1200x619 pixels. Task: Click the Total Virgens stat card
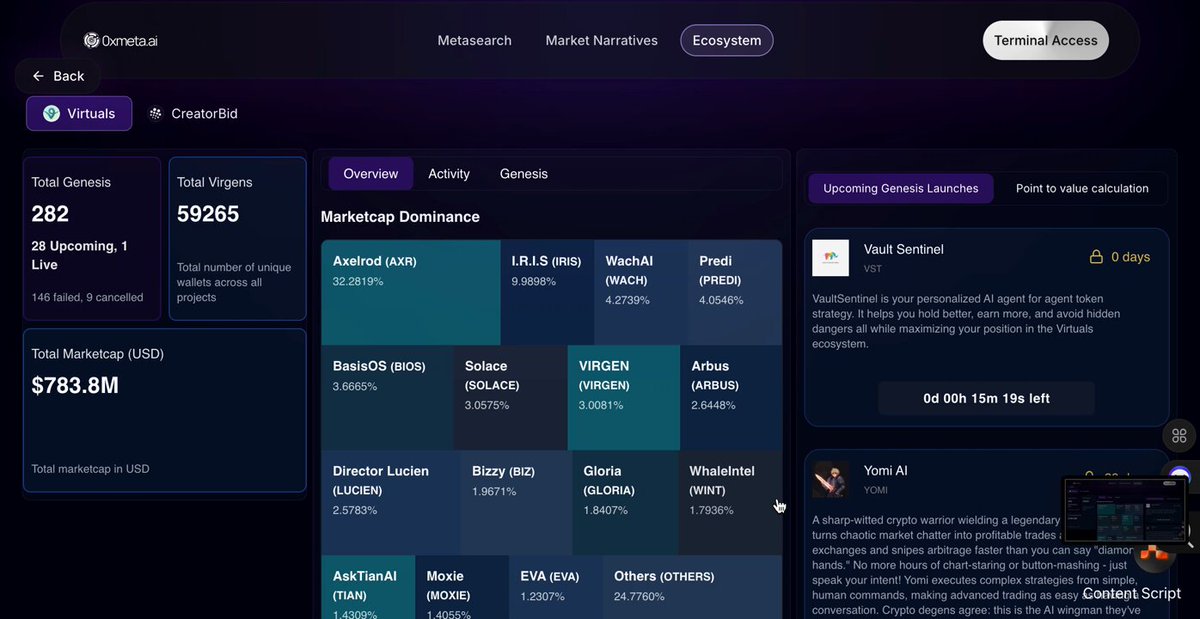pos(238,239)
